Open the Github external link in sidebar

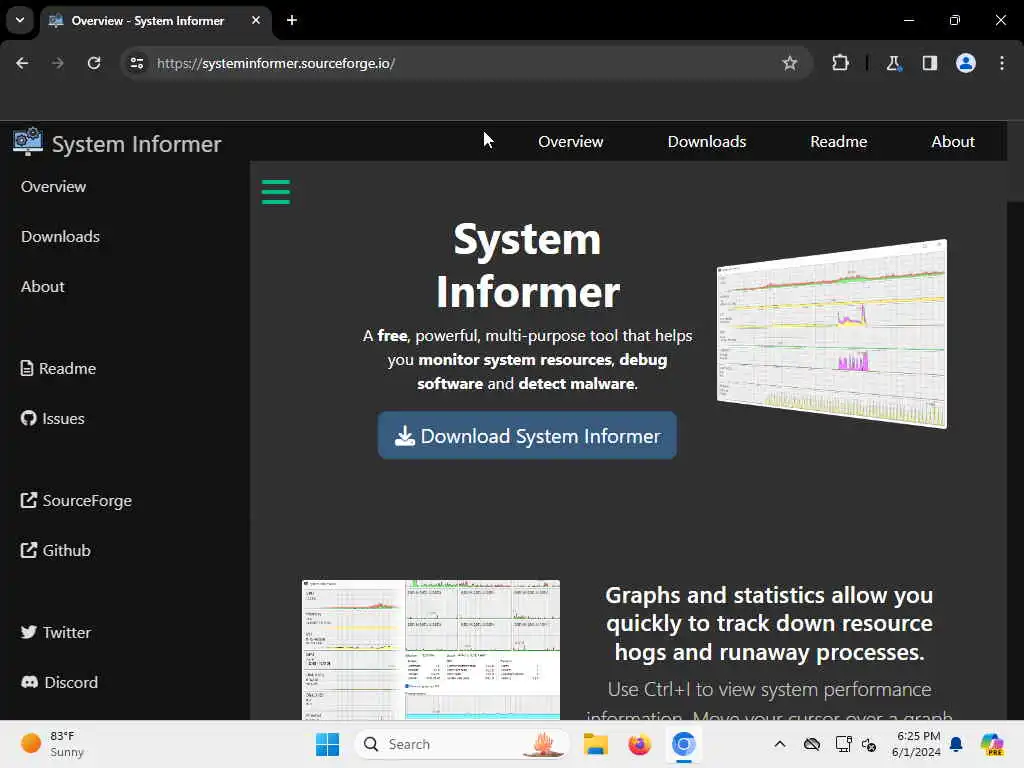(56, 551)
